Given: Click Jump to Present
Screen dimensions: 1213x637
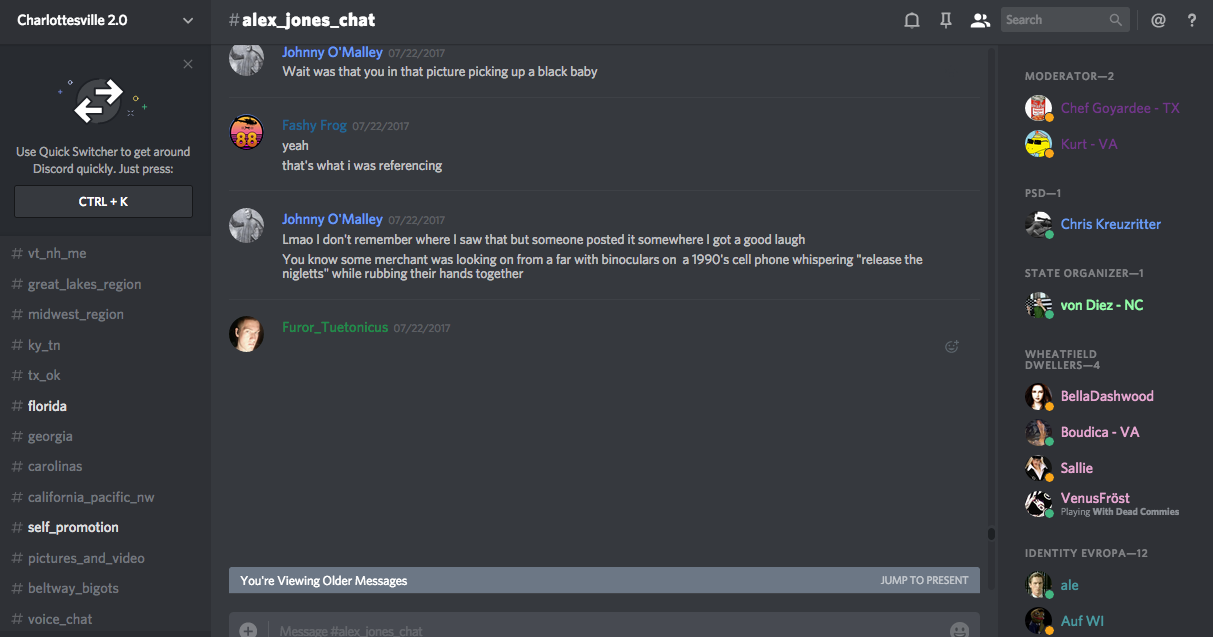Looking at the screenshot, I should (924, 580).
